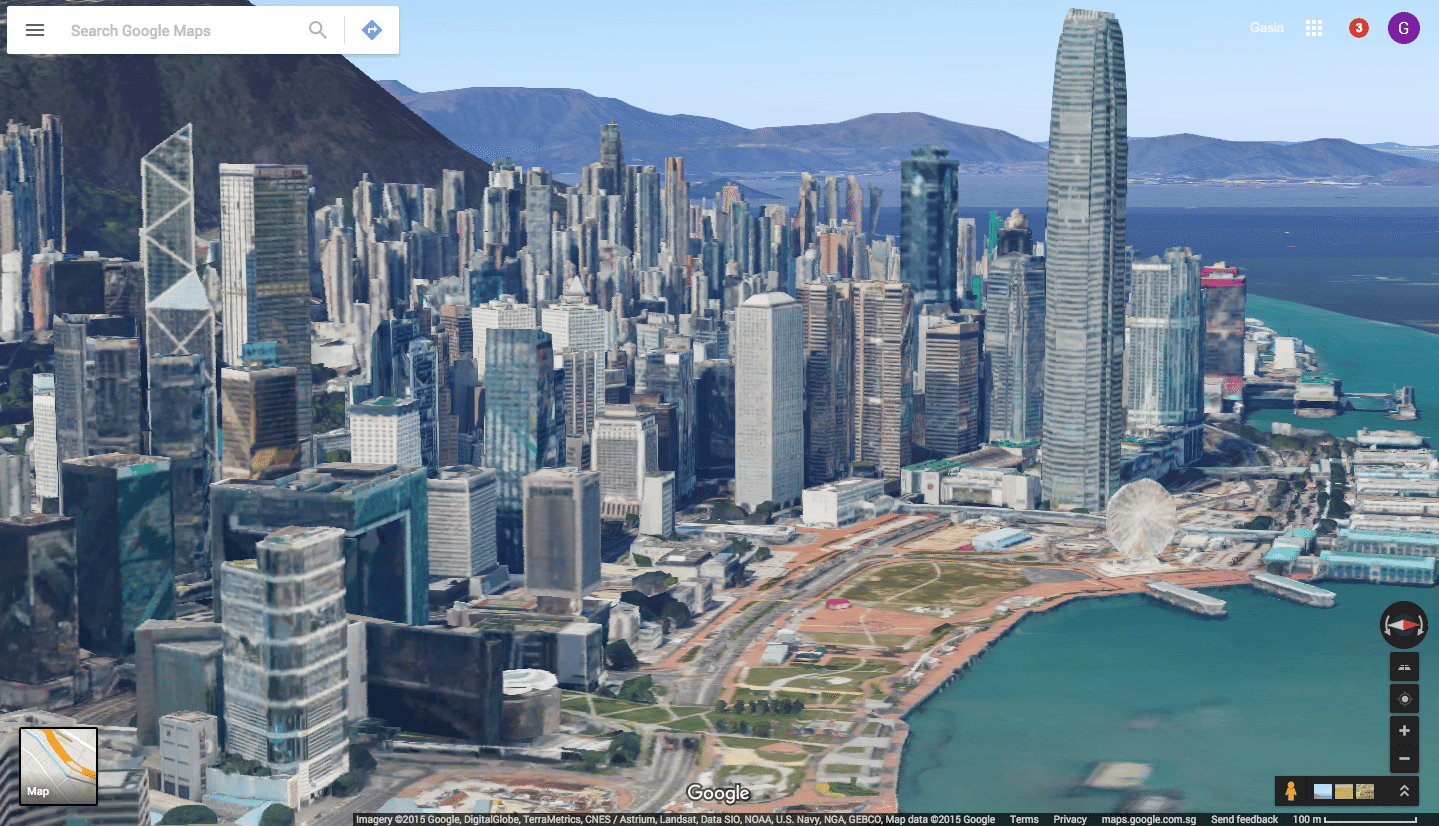Show my current location
The image size is (1439, 826).
click(x=1404, y=699)
